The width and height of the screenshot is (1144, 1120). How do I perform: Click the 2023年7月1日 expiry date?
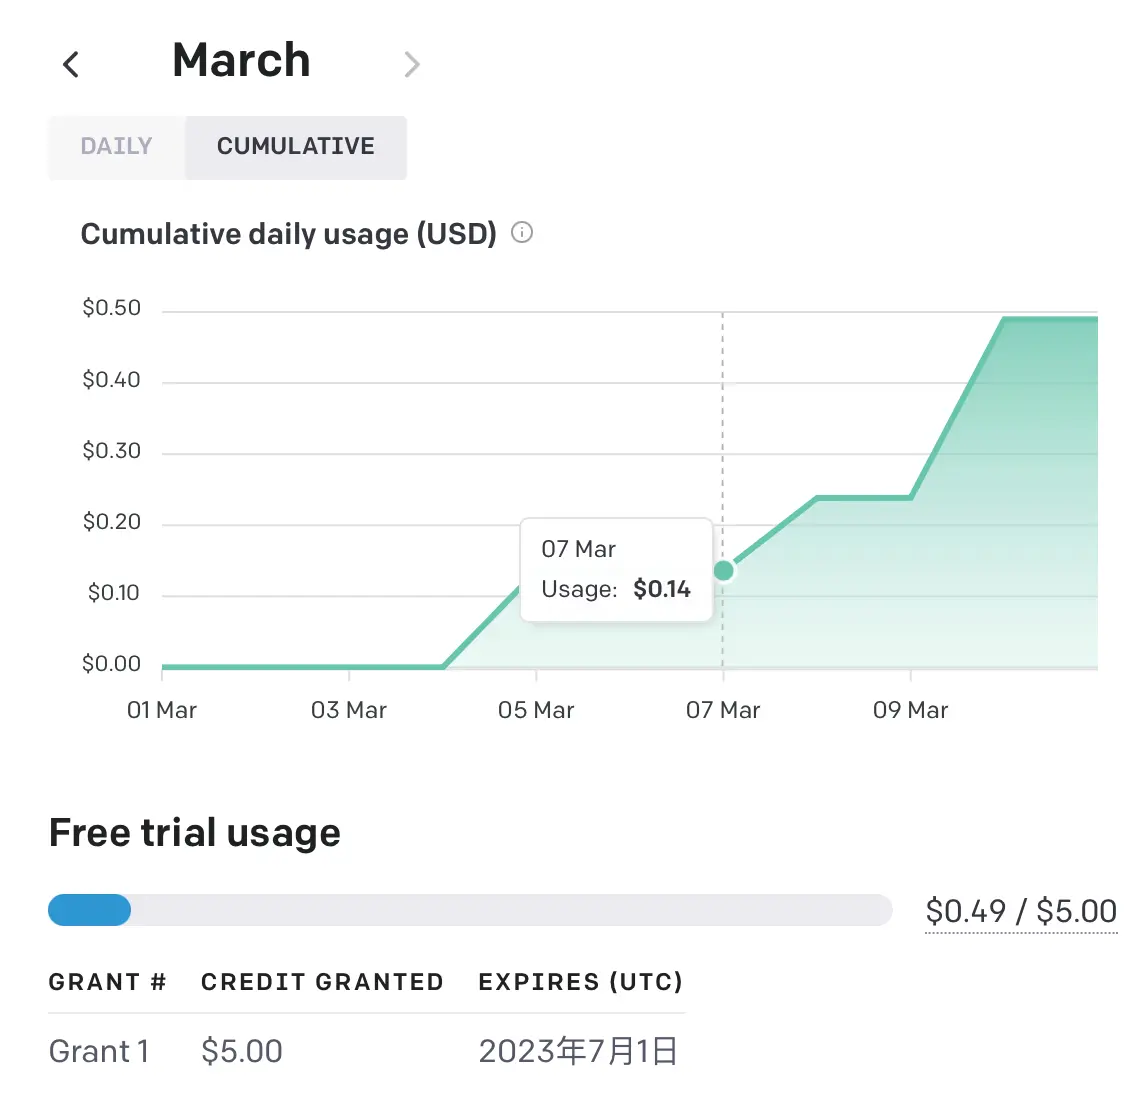[578, 1051]
